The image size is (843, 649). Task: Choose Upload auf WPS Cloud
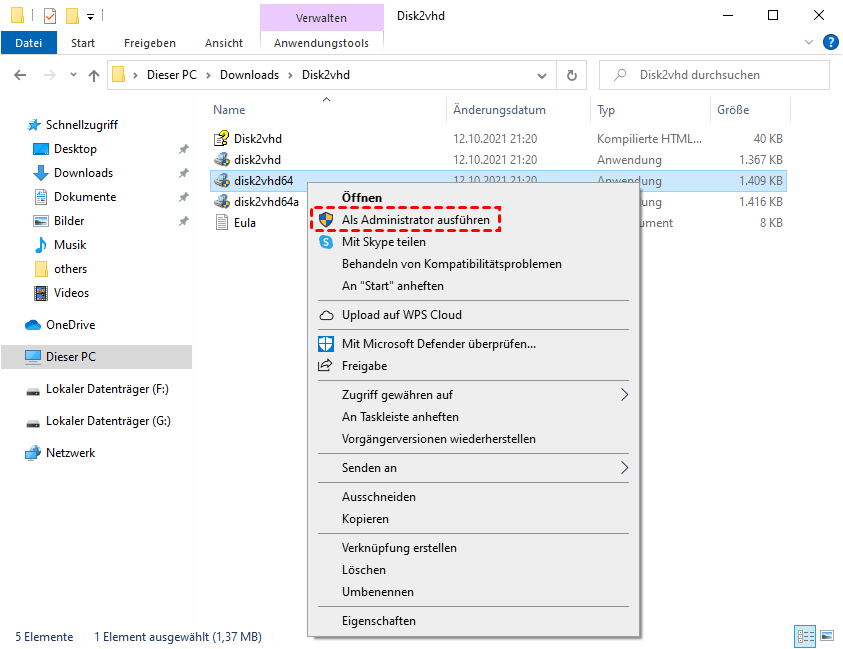[x=473, y=315]
